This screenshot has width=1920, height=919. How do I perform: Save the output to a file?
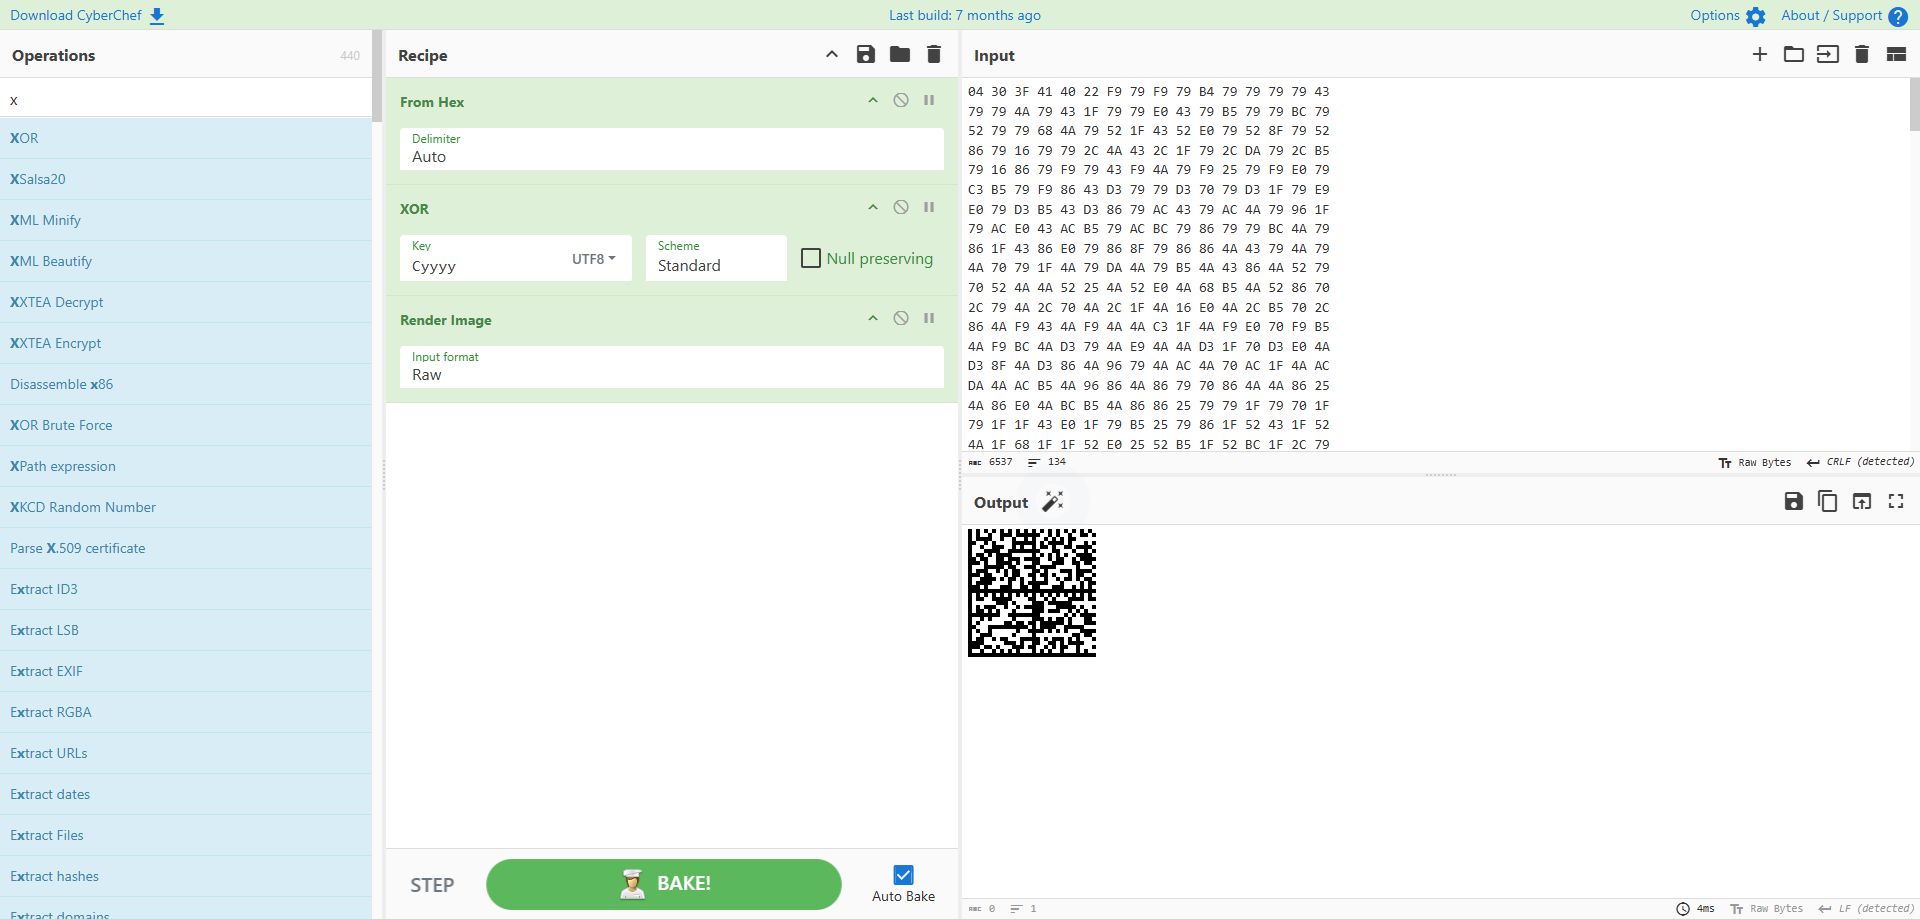1794,502
